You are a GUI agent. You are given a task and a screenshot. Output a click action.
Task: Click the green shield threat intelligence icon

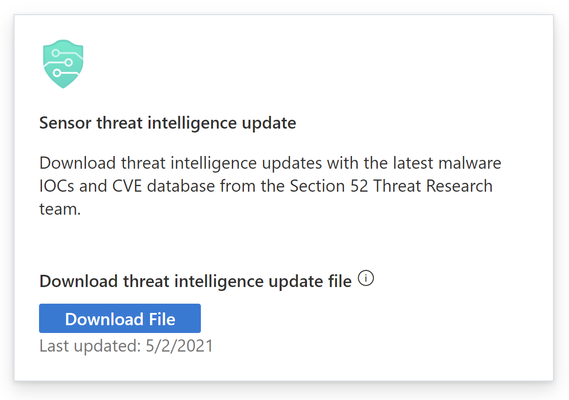pyautogui.click(x=63, y=64)
